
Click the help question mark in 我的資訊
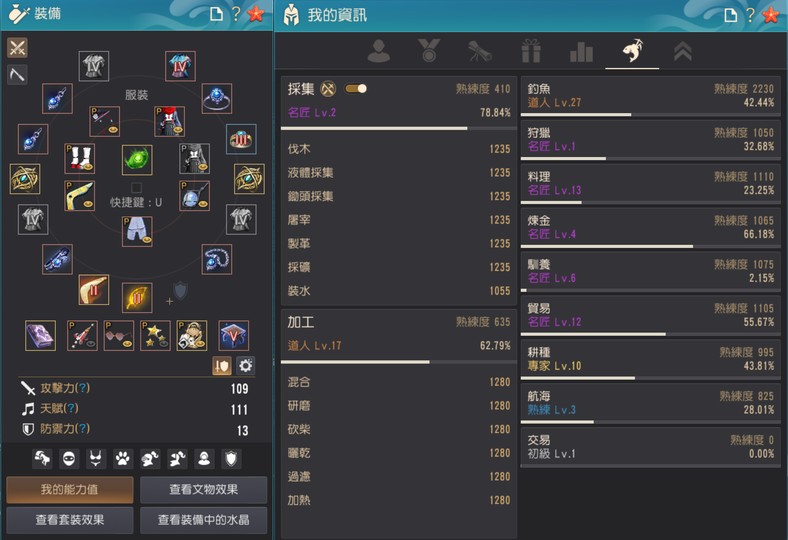[x=750, y=15]
